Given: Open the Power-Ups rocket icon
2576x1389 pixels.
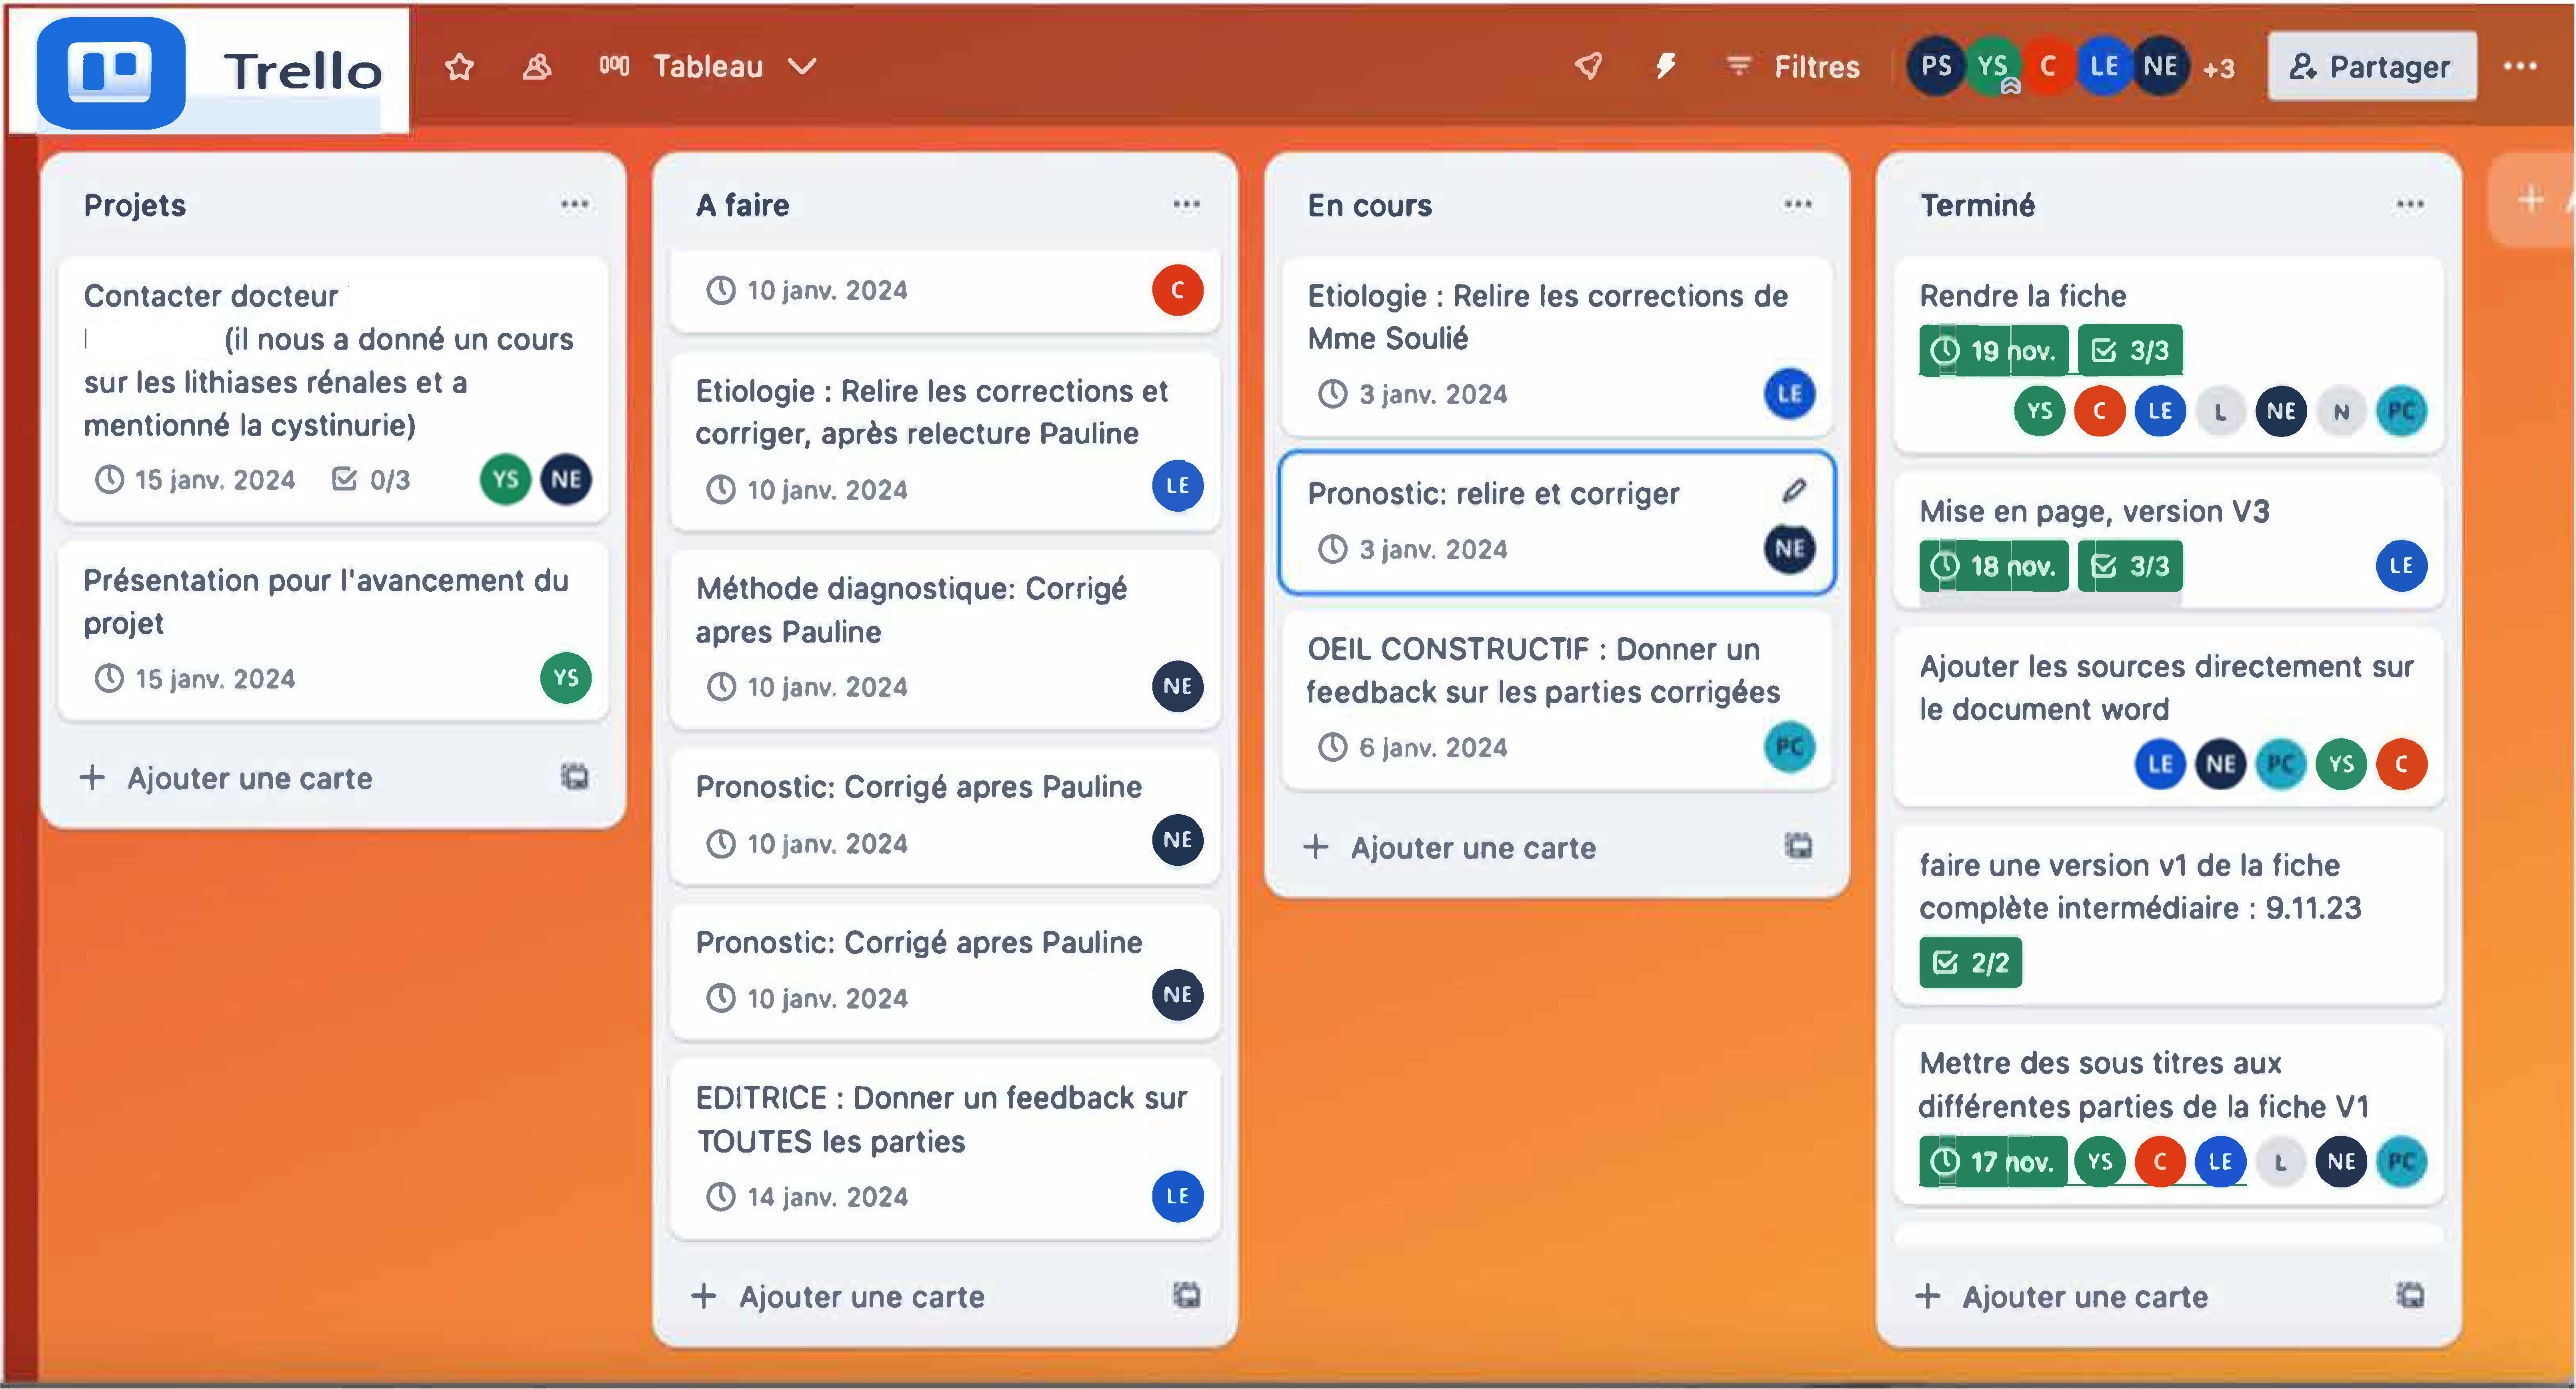Looking at the screenshot, I should (1589, 67).
